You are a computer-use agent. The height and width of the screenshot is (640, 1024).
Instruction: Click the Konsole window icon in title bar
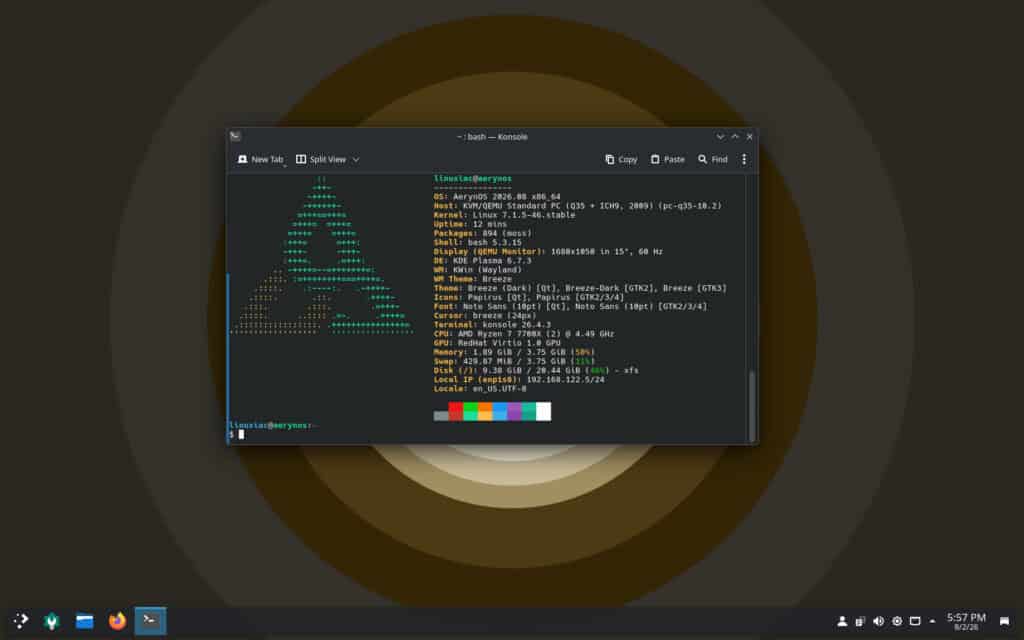pos(235,136)
